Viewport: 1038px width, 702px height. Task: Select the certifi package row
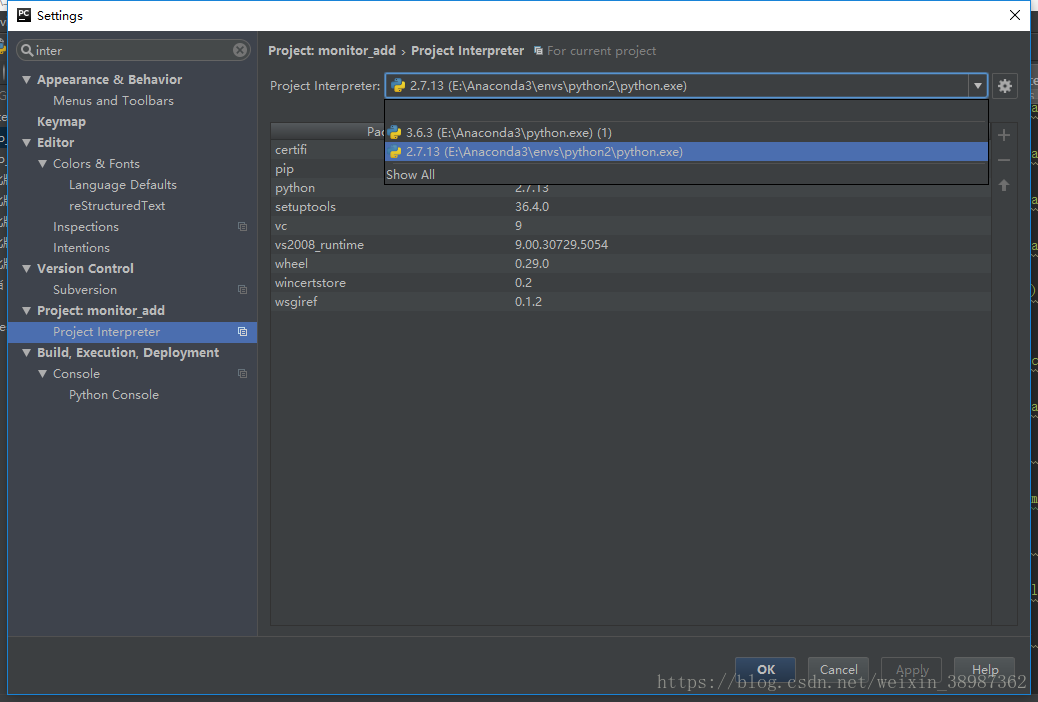328,150
